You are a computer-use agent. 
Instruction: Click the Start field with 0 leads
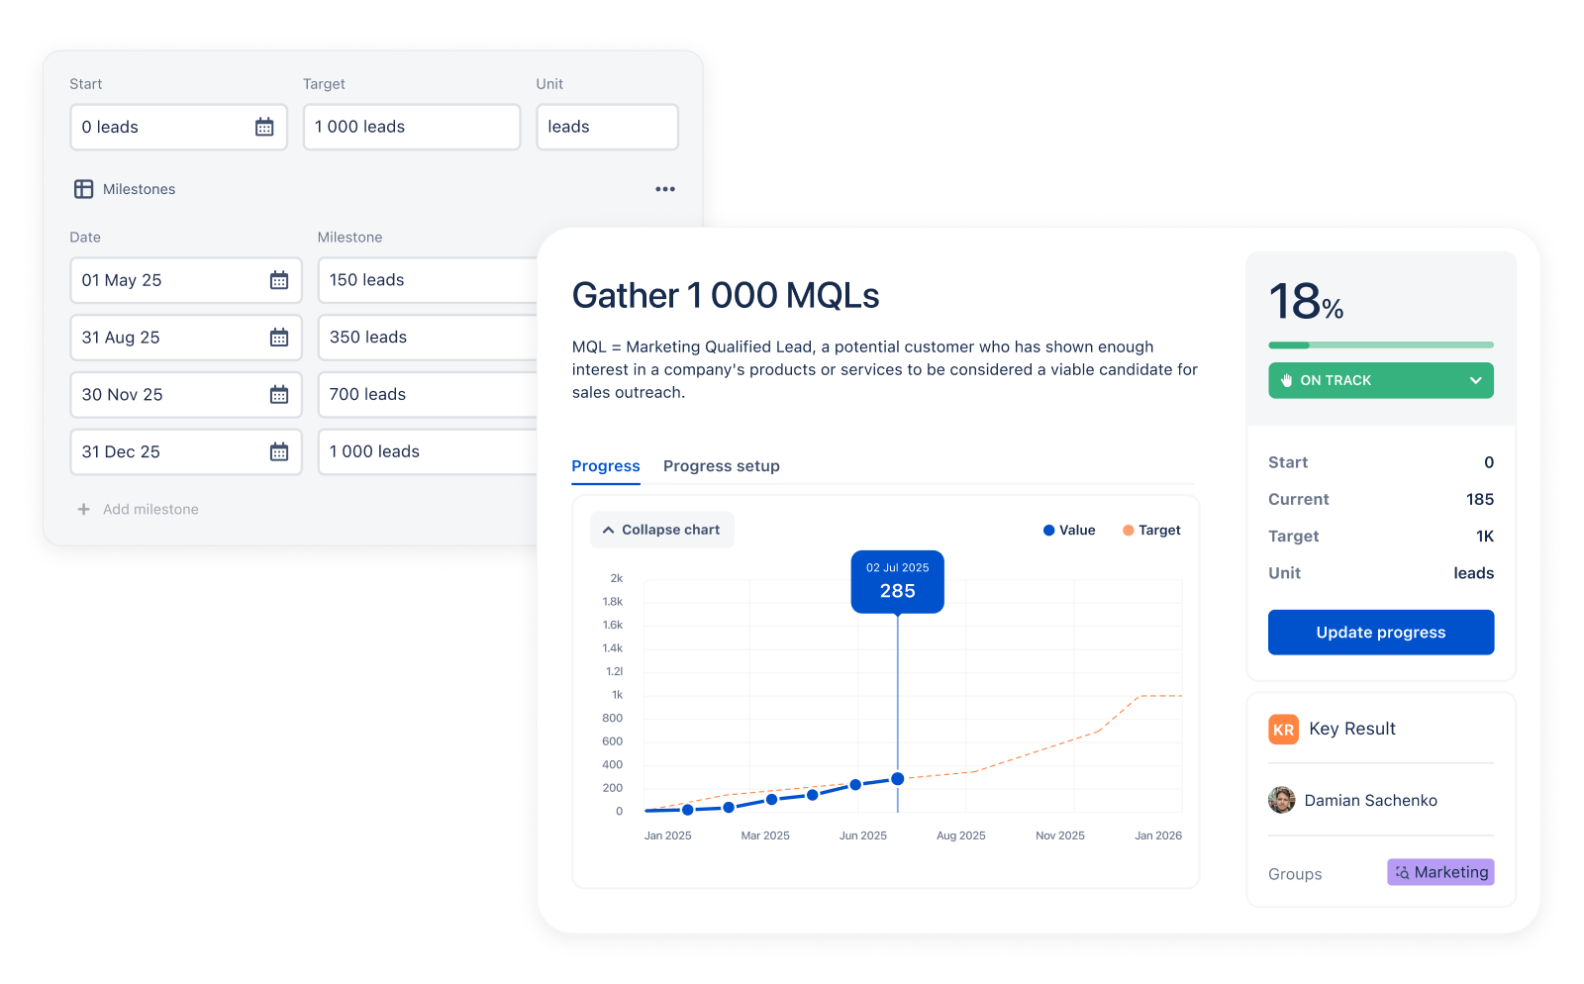(179, 127)
